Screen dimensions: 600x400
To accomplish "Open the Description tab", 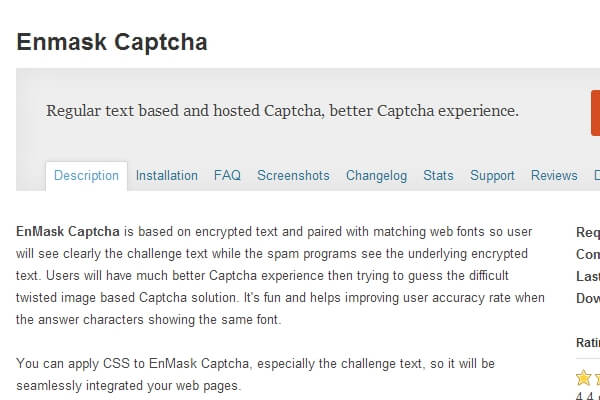I will (86, 175).
